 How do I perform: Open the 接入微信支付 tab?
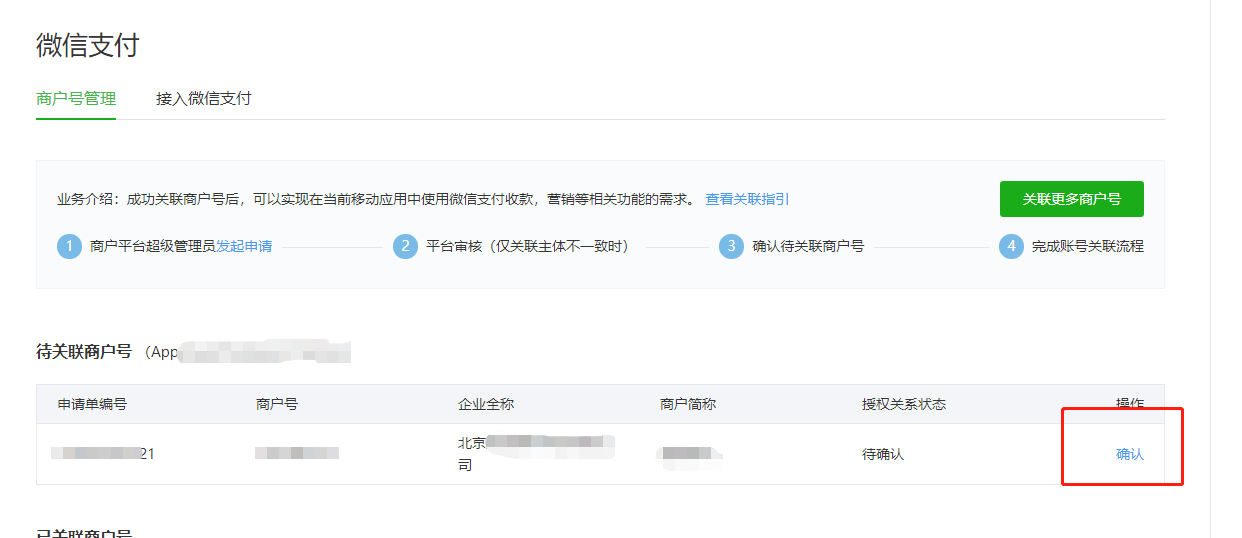[x=204, y=99]
